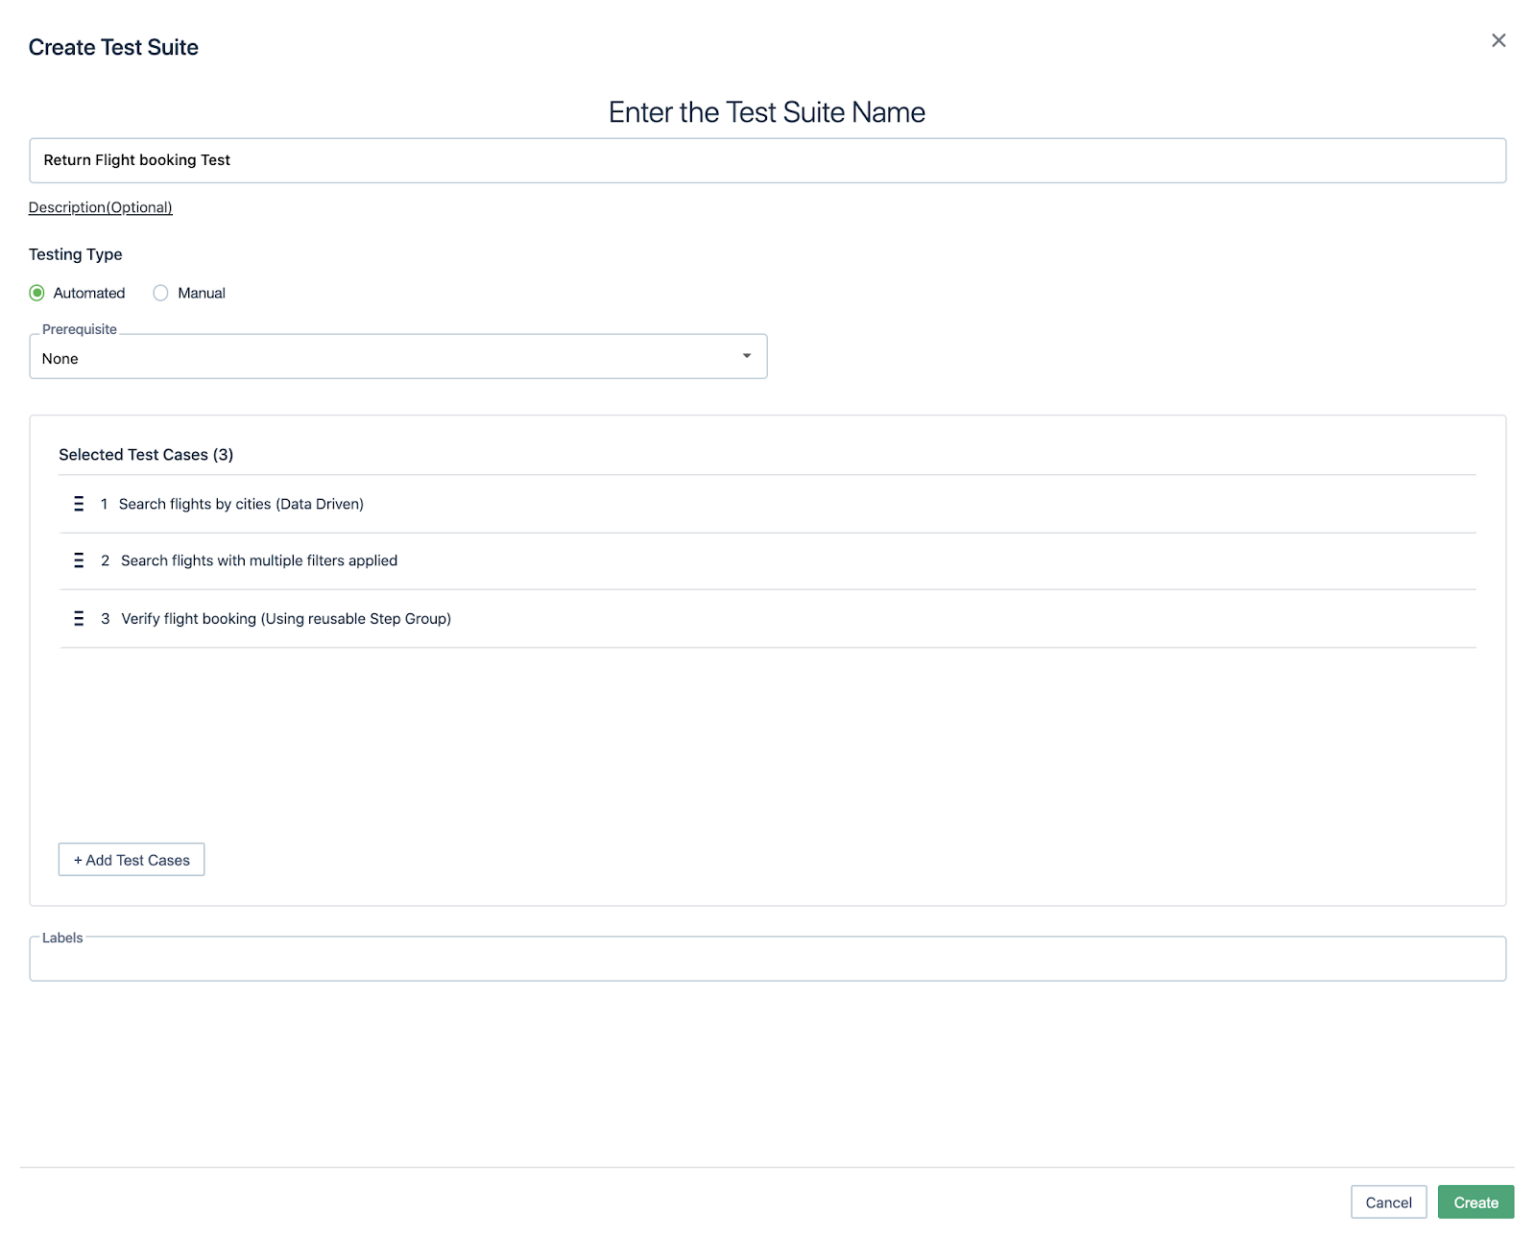Click the + Add Test Cases button
The image size is (1536, 1237).
[131, 859]
